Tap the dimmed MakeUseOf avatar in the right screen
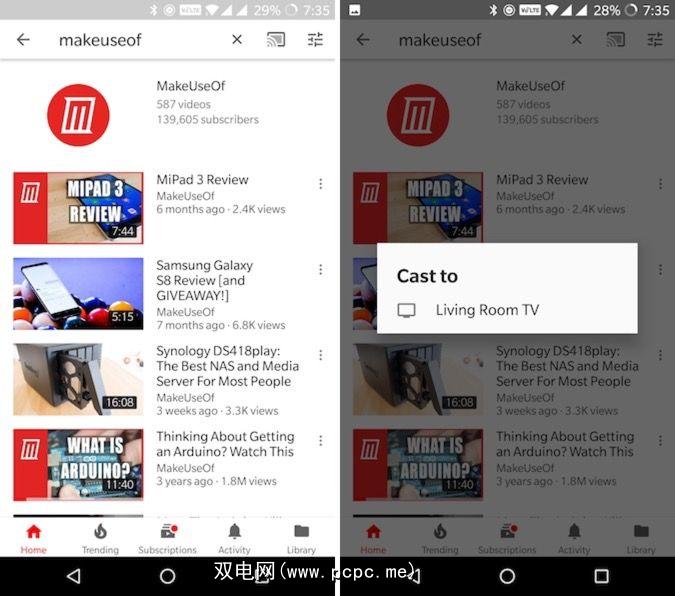 (x=418, y=115)
